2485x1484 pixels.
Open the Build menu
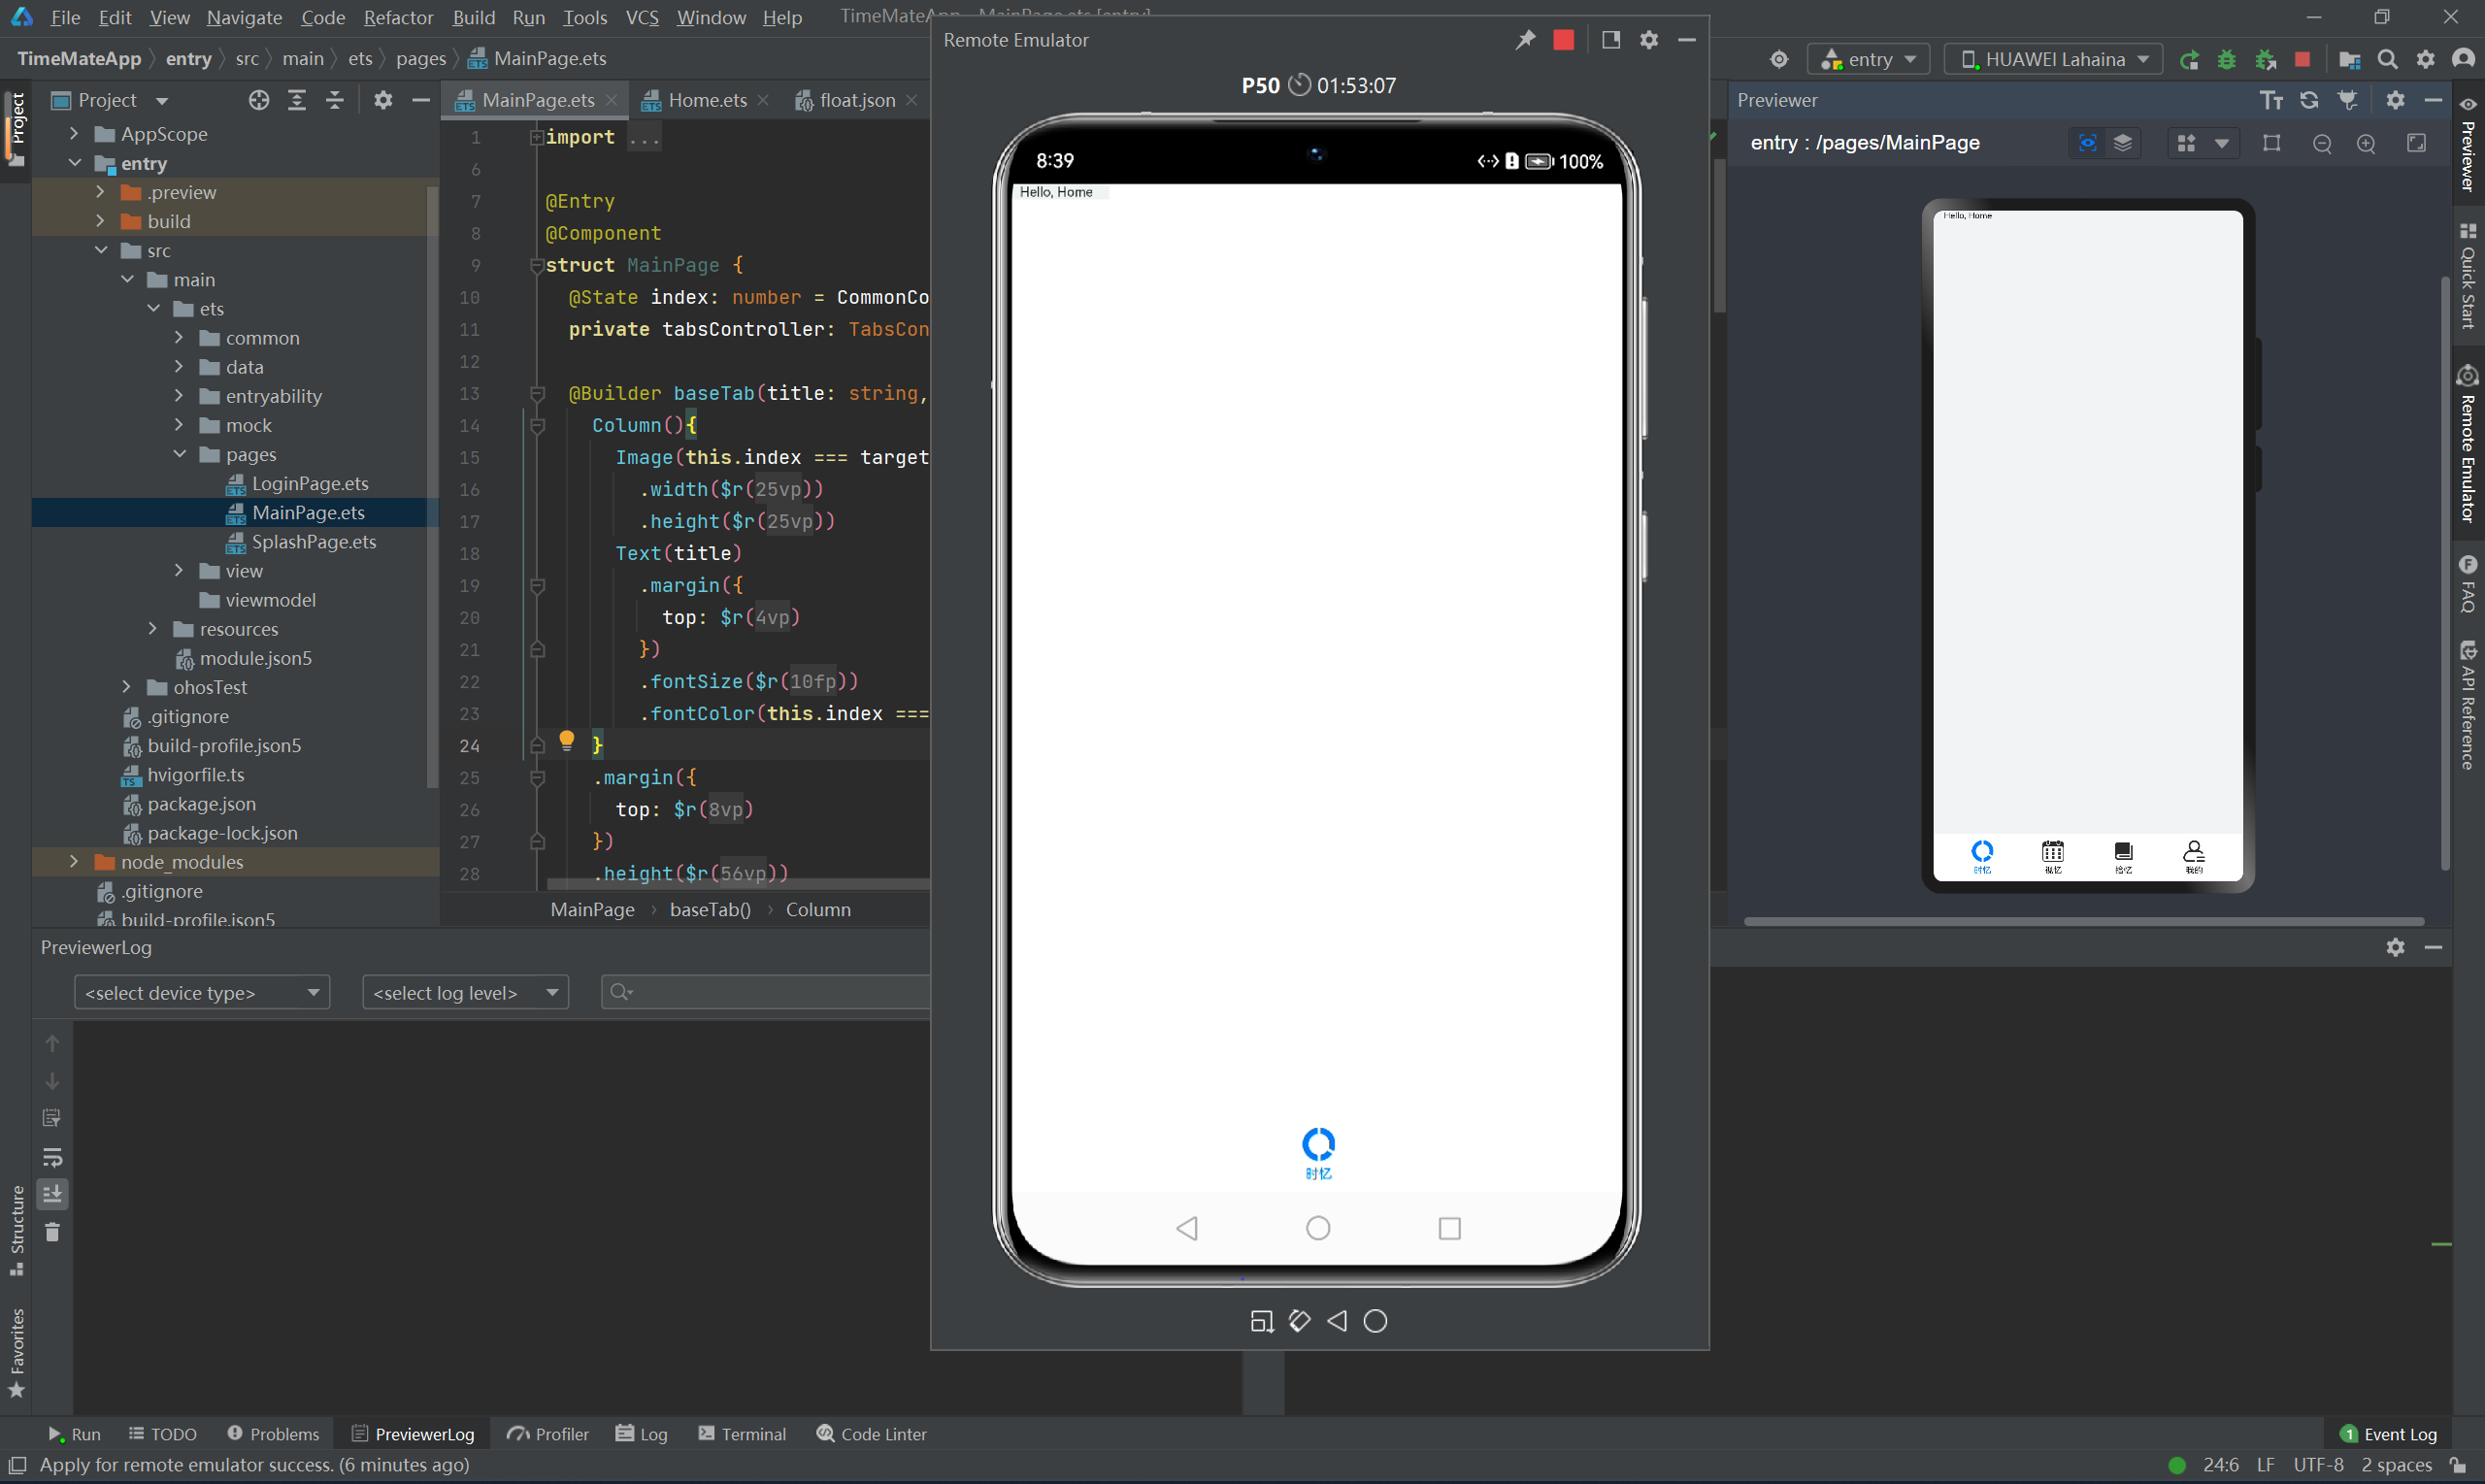coord(473,17)
